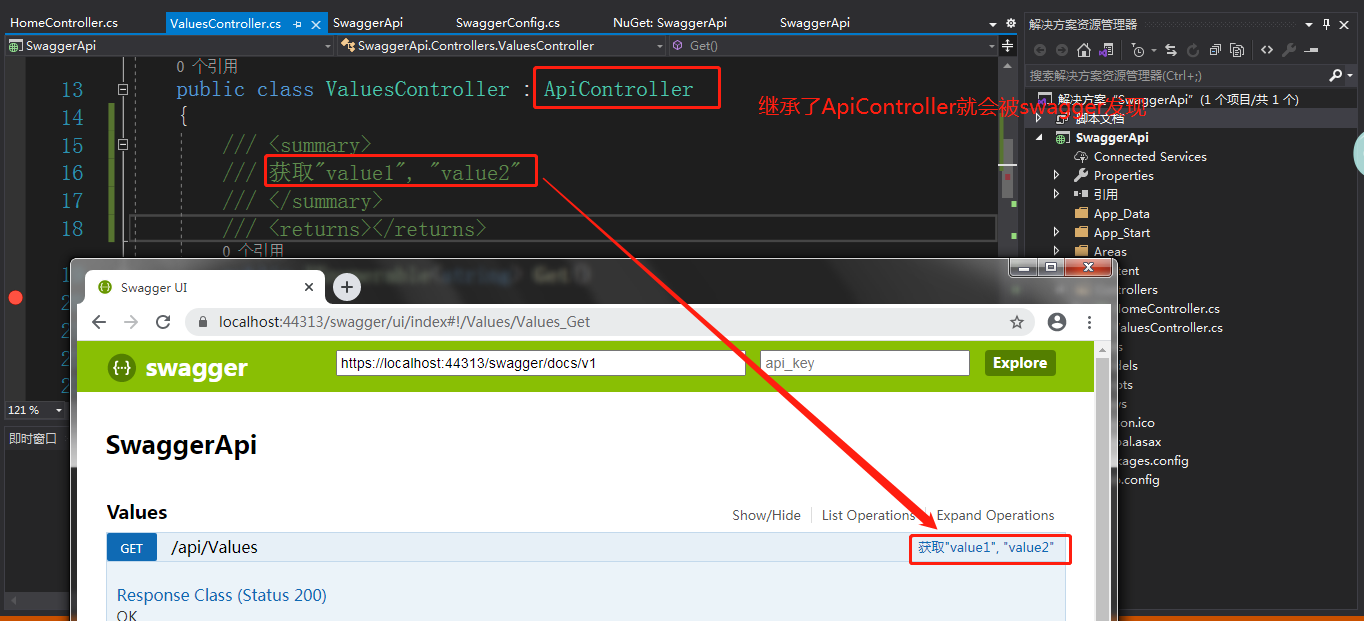Click the Solution Explorer search magnifier
1364x621 pixels.
tap(1335, 75)
